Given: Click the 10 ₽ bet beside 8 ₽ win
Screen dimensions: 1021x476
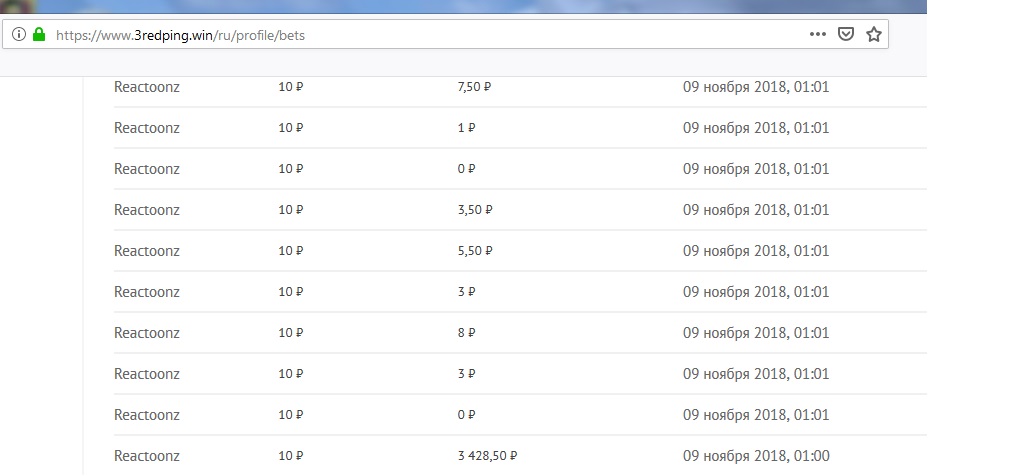Looking at the screenshot, I should pos(290,333).
